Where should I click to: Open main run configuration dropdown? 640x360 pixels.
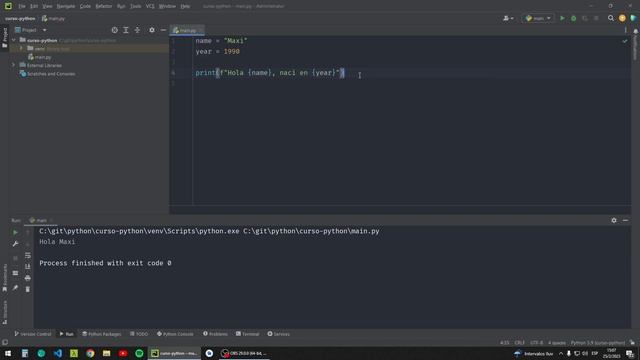coord(538,18)
